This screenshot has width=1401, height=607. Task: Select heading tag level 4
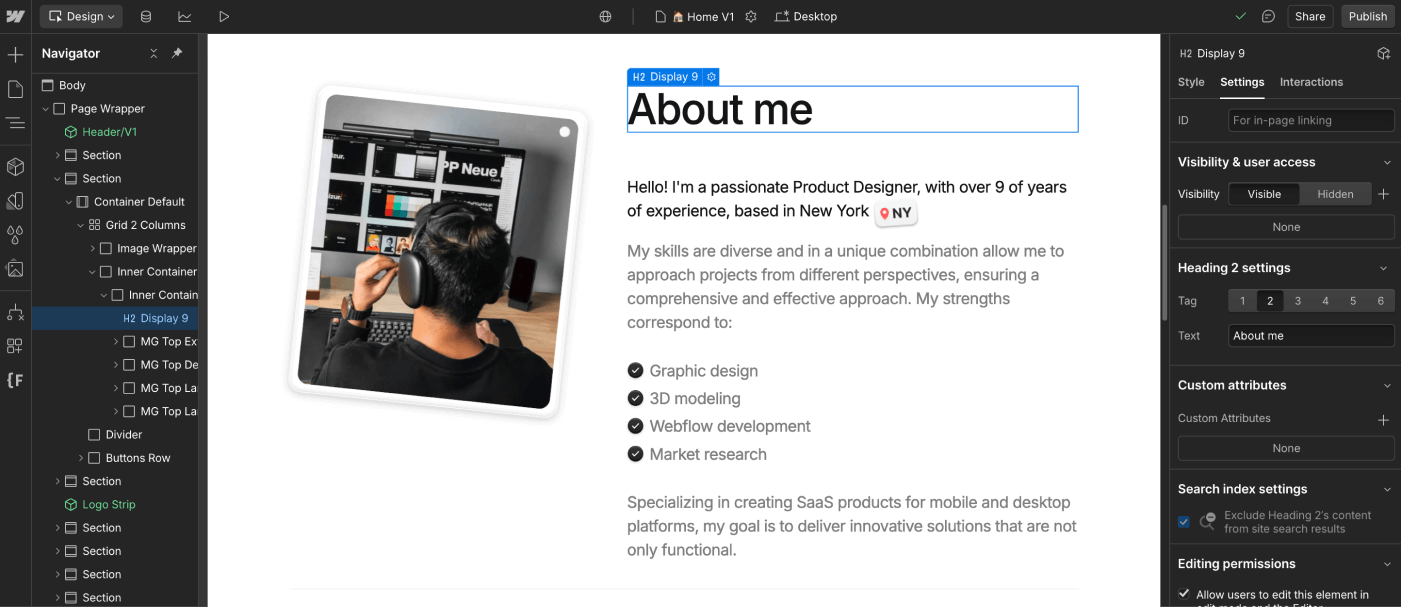coord(1324,300)
